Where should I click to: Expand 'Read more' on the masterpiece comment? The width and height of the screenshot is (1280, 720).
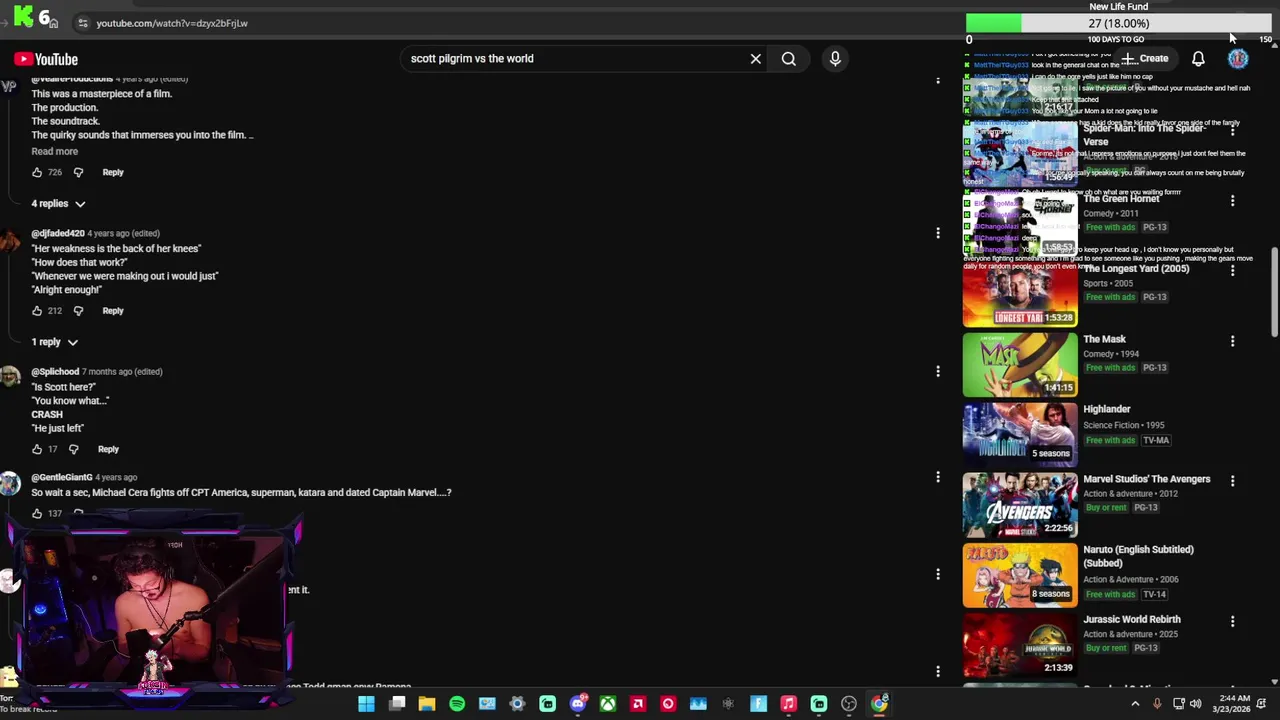(x=54, y=151)
